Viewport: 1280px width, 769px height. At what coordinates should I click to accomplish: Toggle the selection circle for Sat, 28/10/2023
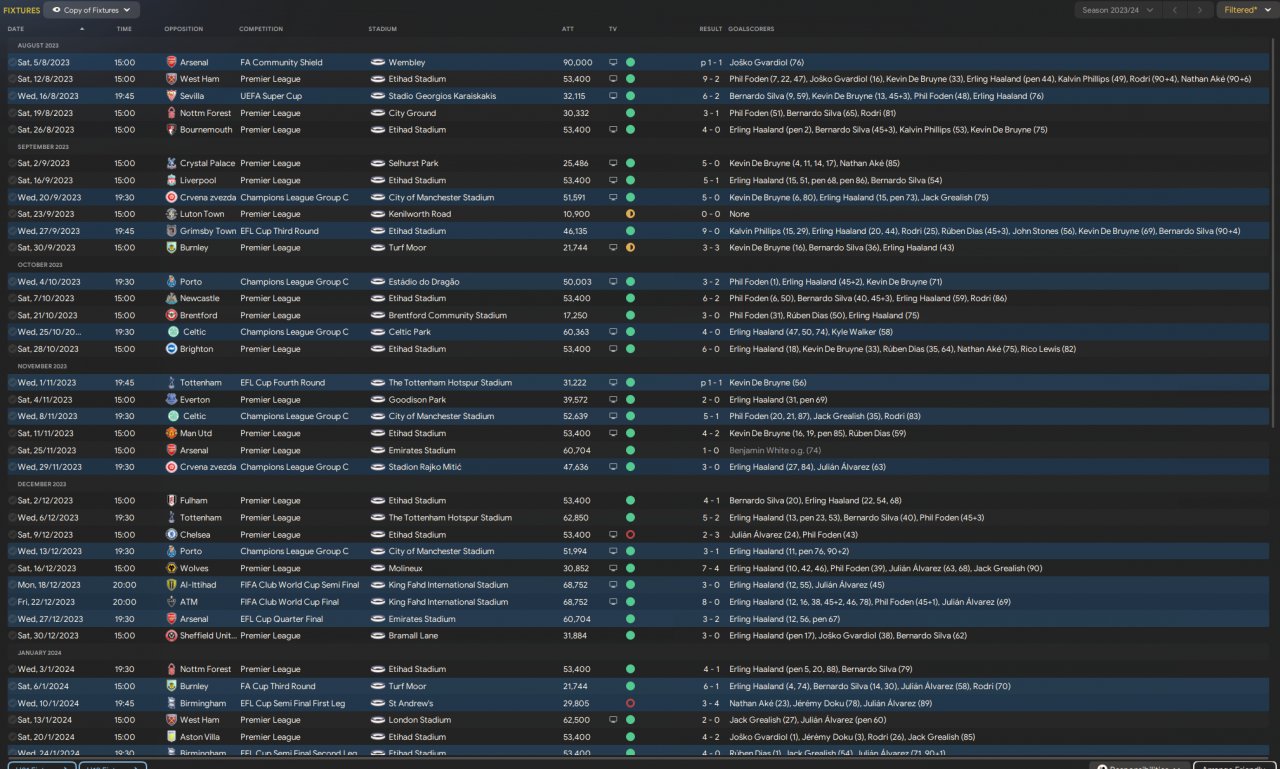pyautogui.click(x=12, y=349)
